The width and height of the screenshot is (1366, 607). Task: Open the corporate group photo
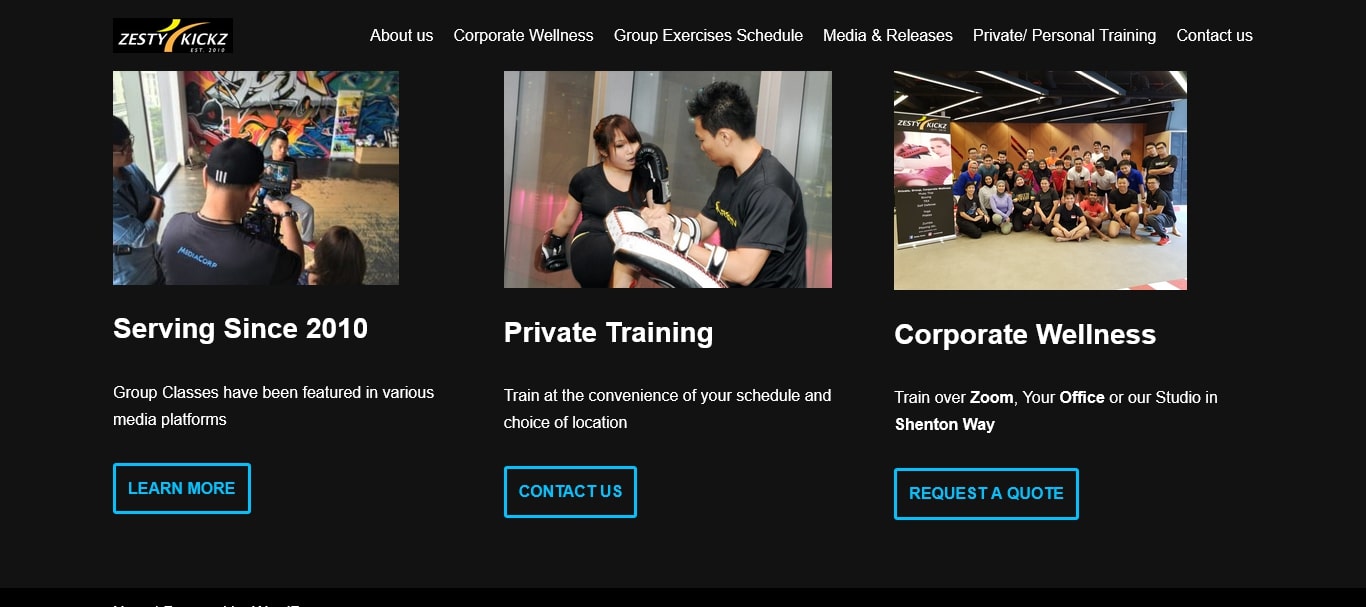coord(1040,180)
